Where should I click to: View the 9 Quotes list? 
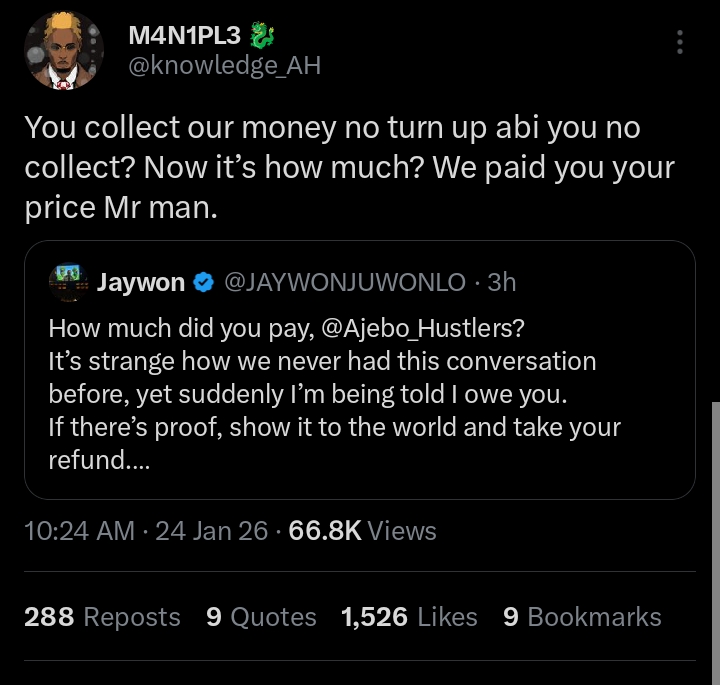[260, 617]
